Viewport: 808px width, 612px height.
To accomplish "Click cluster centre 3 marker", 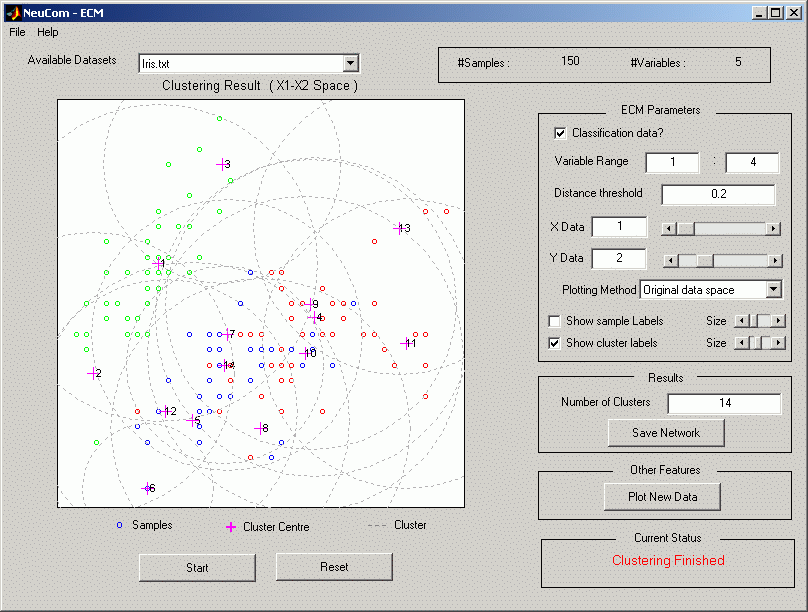I will click(x=222, y=164).
